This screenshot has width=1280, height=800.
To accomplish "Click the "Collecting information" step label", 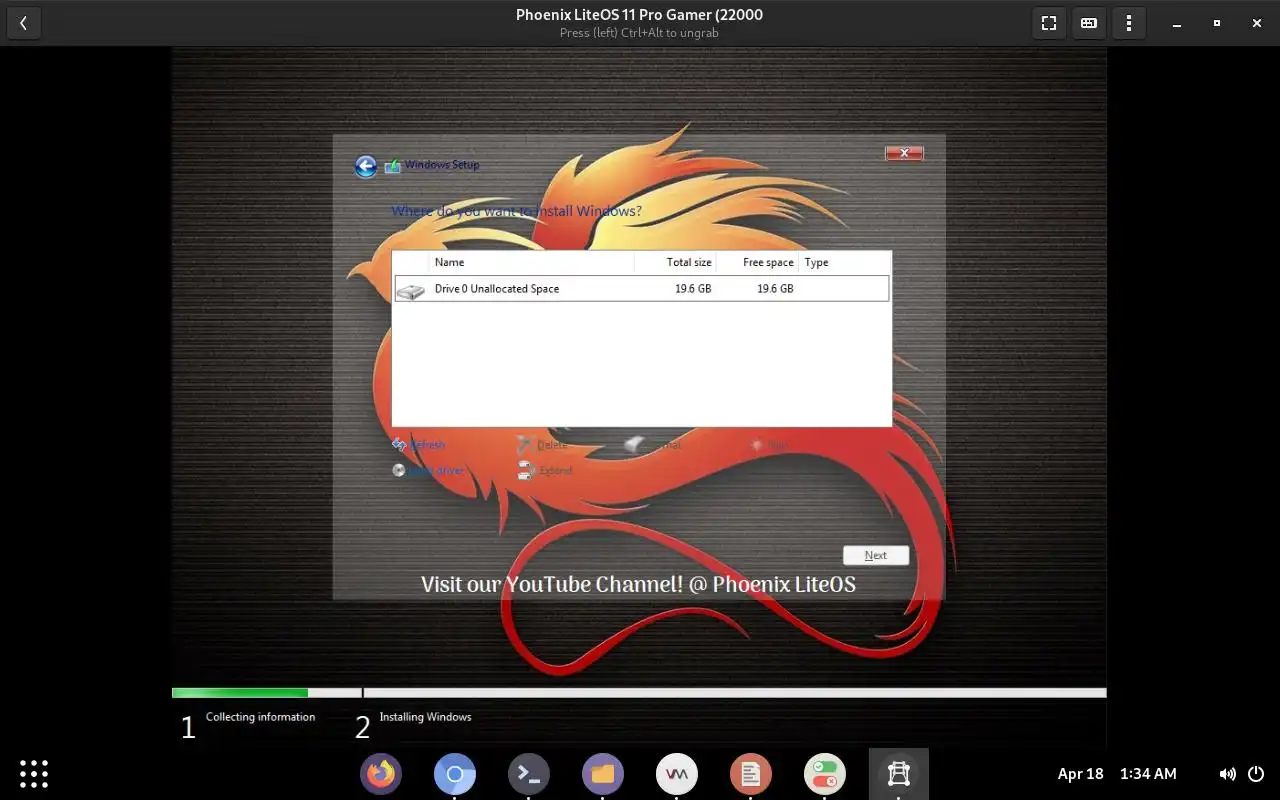I will (x=260, y=717).
